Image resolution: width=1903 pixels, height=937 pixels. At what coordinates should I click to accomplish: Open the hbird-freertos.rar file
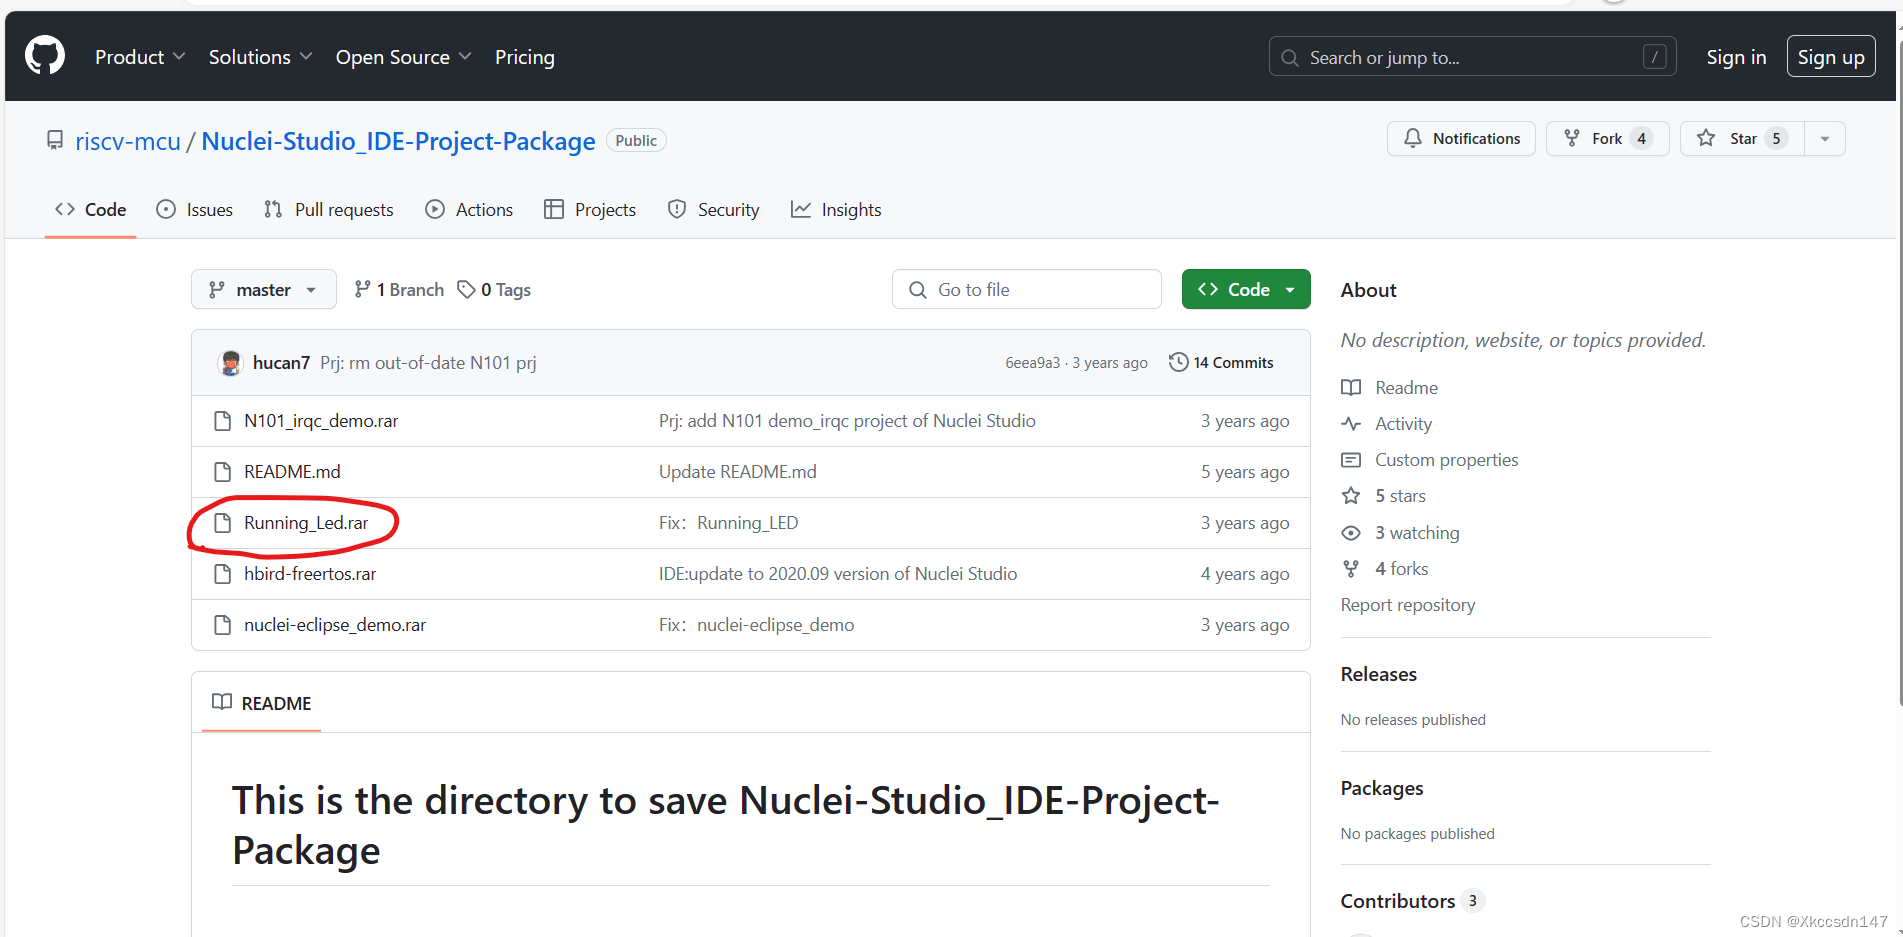click(x=310, y=574)
